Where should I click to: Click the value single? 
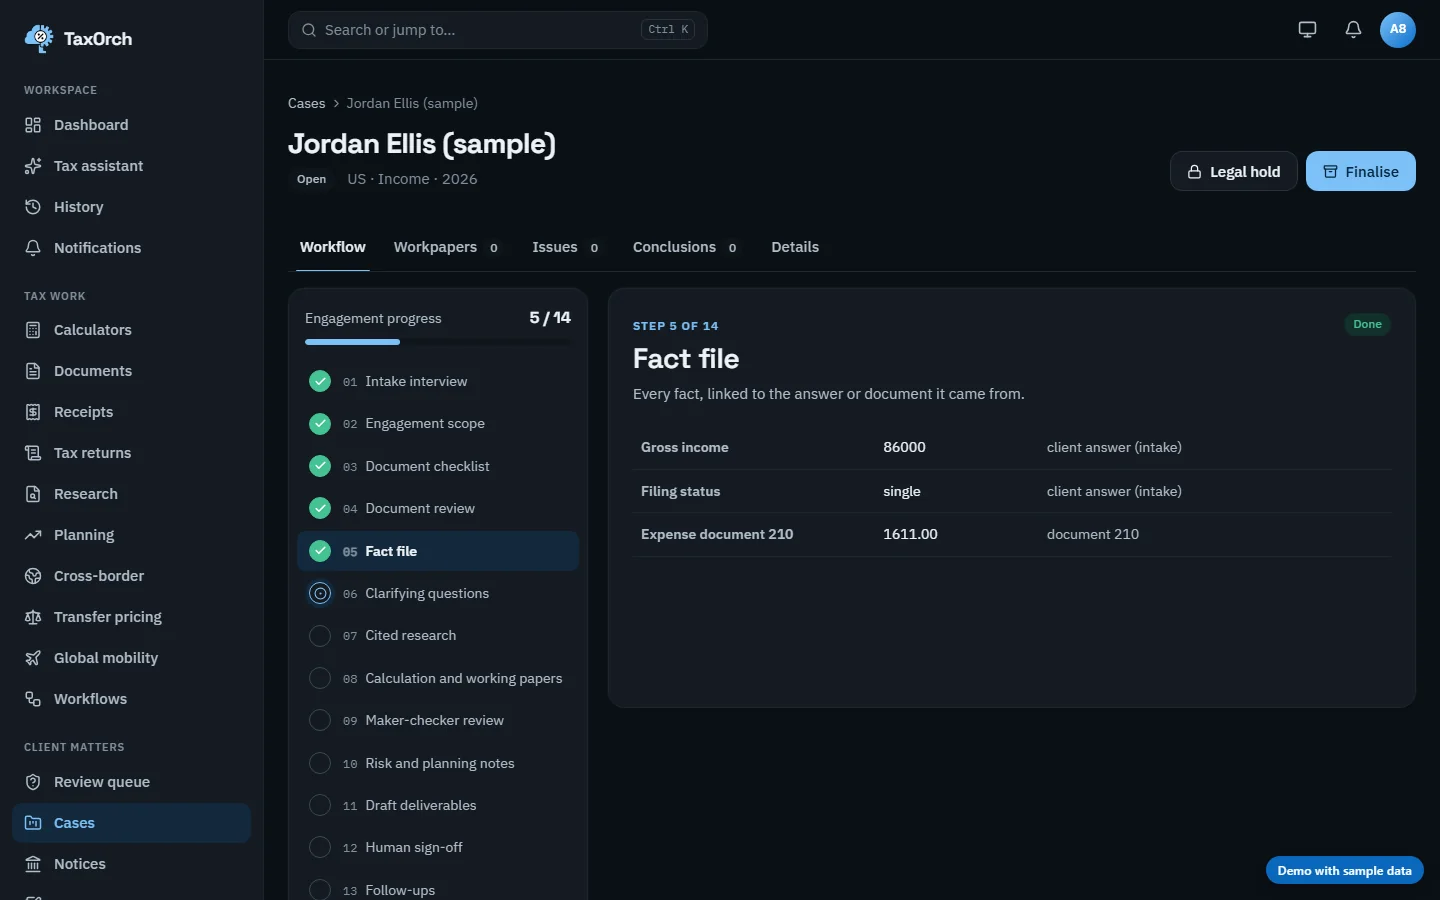coord(902,491)
